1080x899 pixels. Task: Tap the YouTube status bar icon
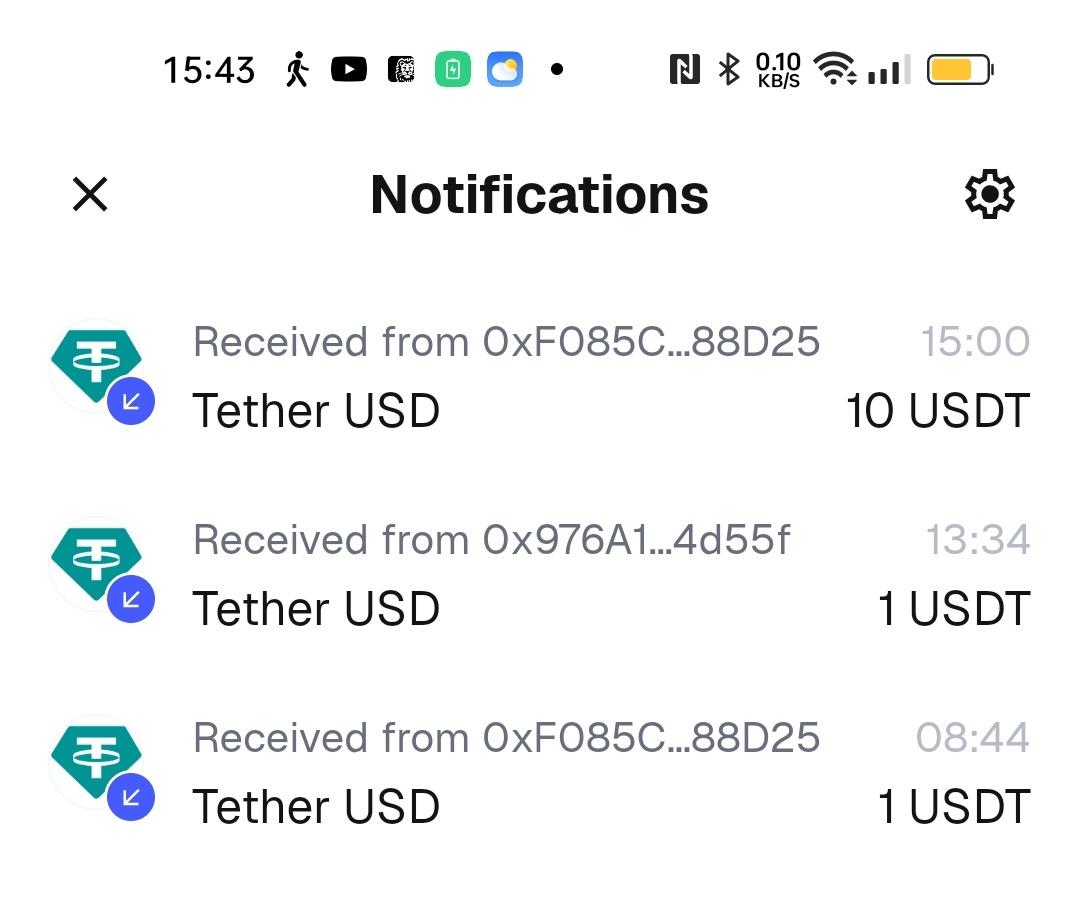pyautogui.click(x=349, y=70)
